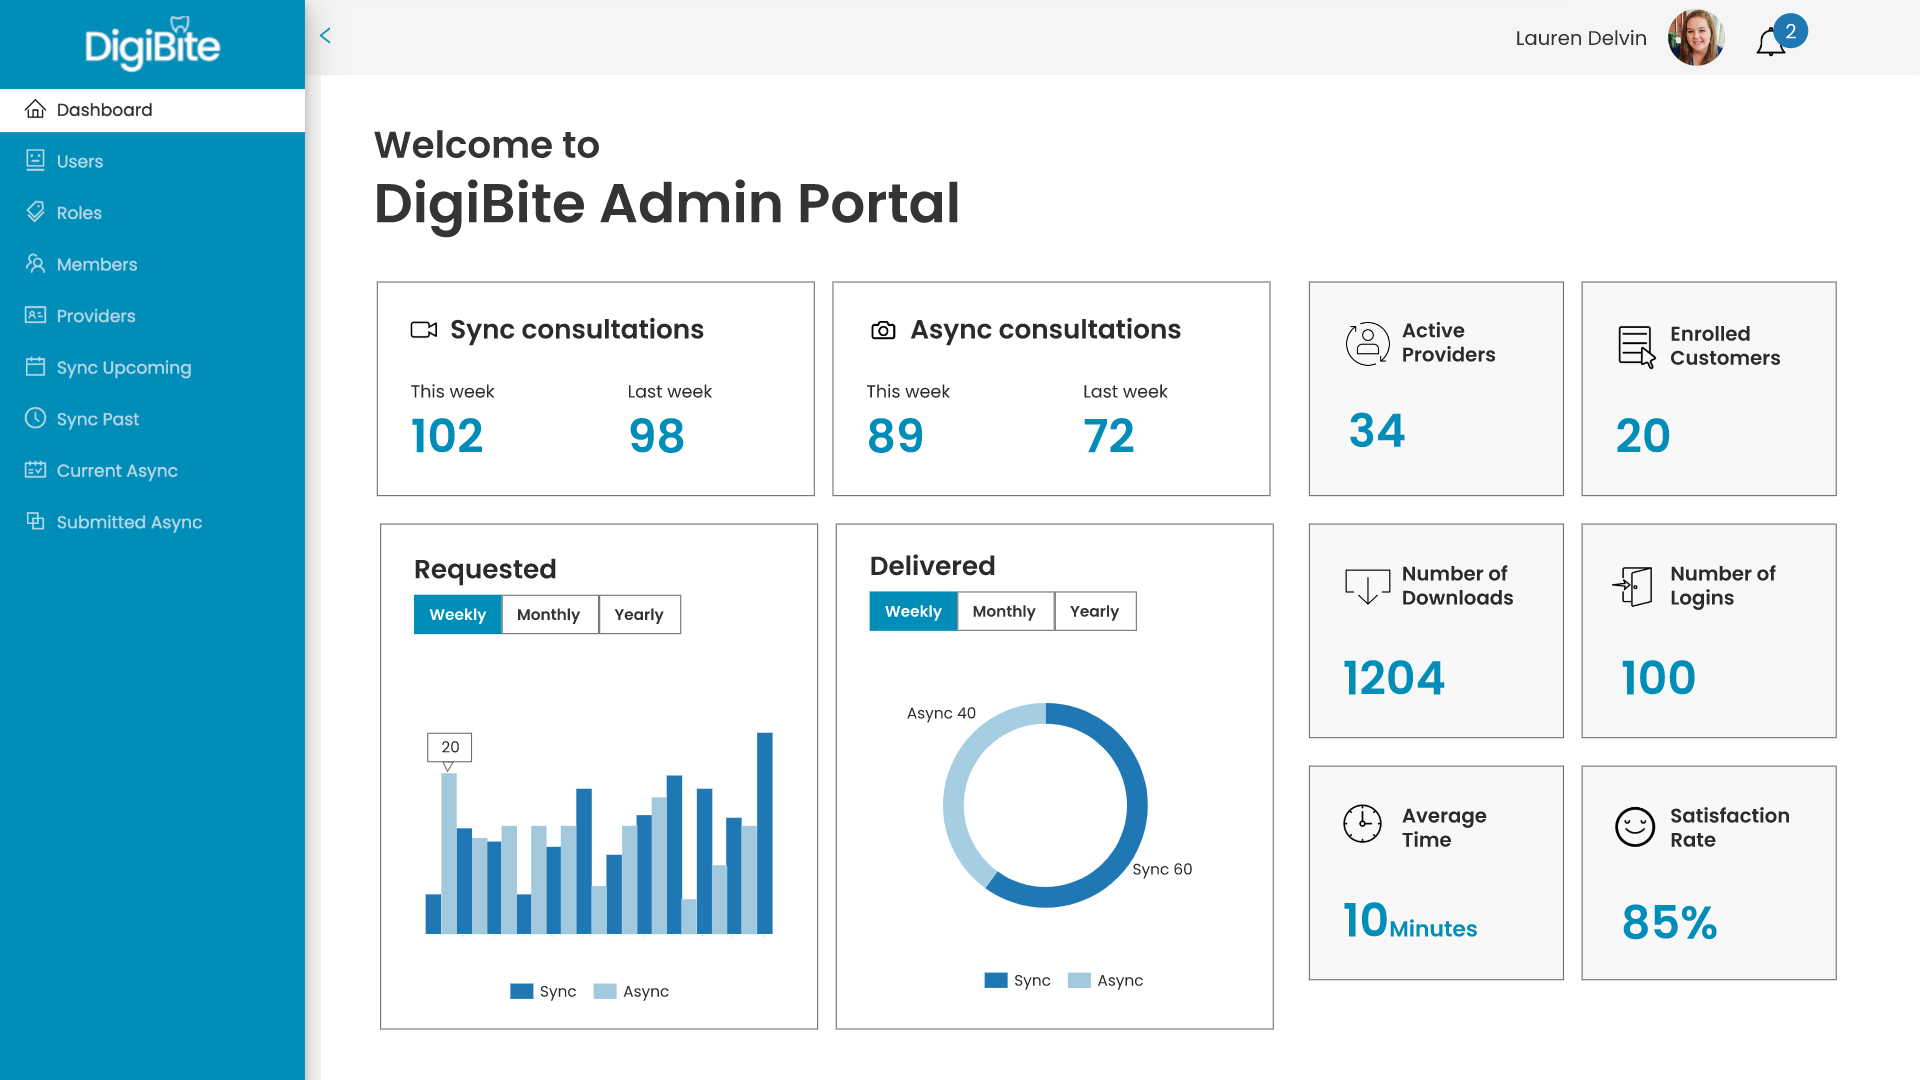
Task: Click the camera icon on Async consultations
Action: point(883,330)
